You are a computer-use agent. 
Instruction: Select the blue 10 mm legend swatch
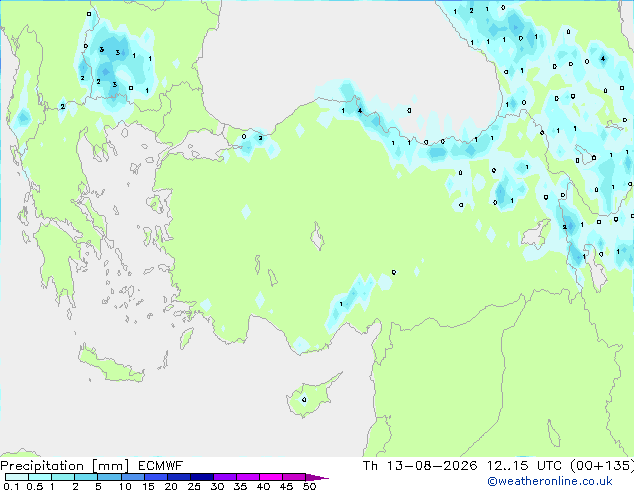pos(133,477)
